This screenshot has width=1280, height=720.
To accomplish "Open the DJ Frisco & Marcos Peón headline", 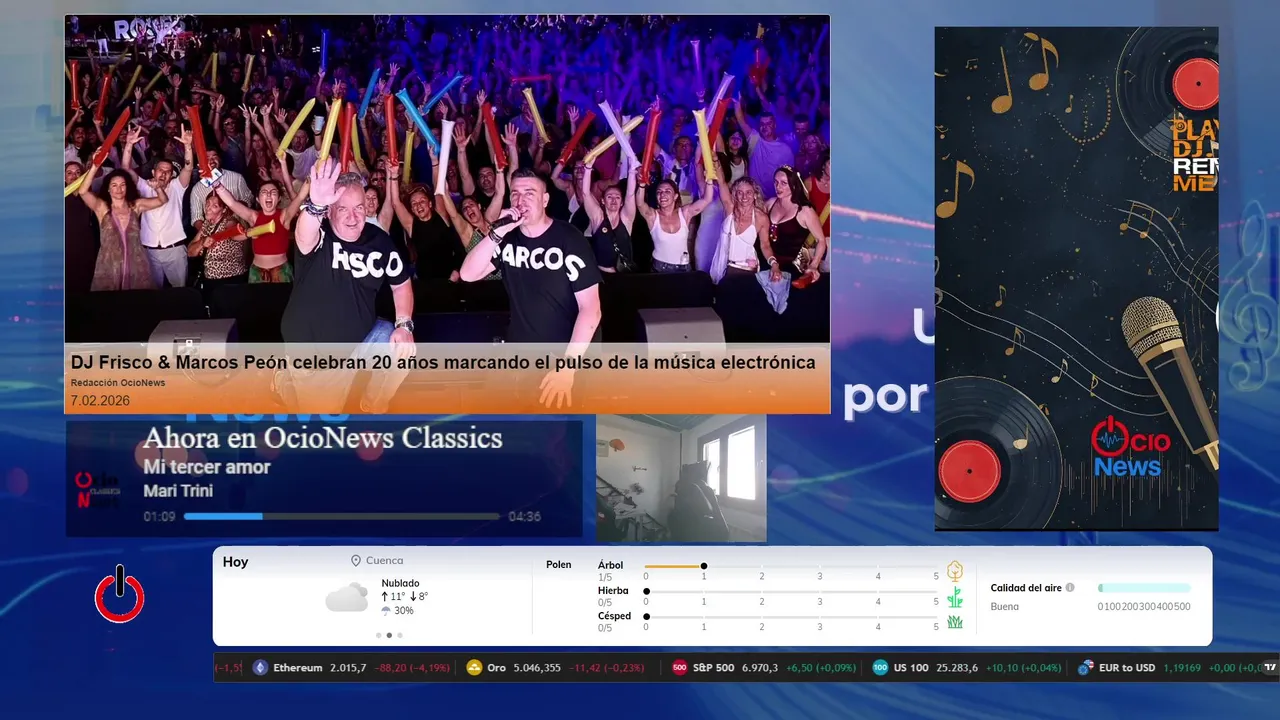I will coord(443,363).
